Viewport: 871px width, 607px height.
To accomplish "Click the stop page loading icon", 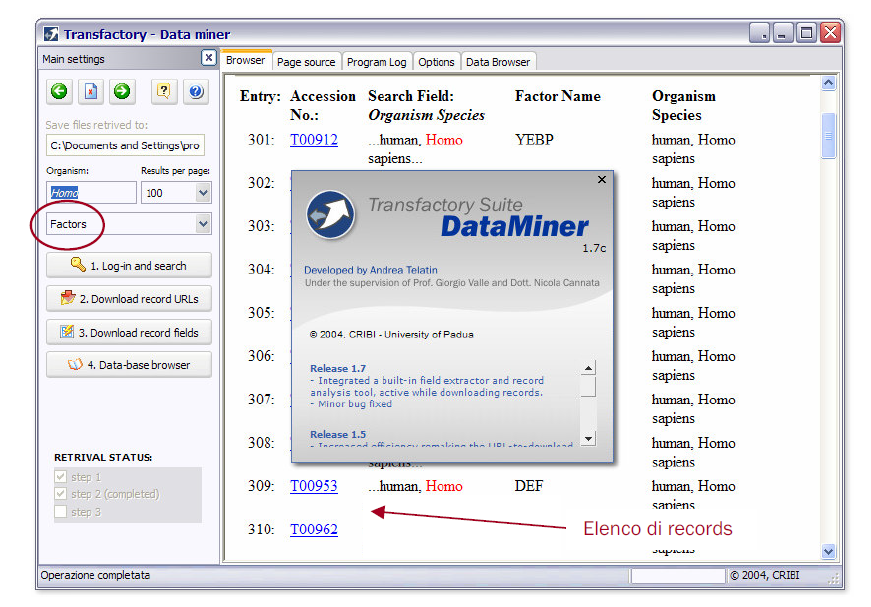I will point(91,91).
